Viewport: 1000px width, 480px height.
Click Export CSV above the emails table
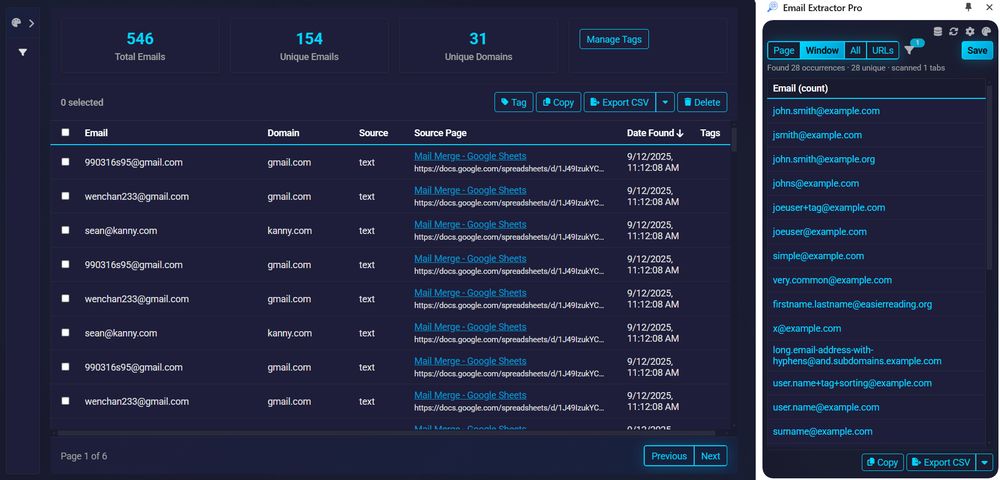pos(619,102)
